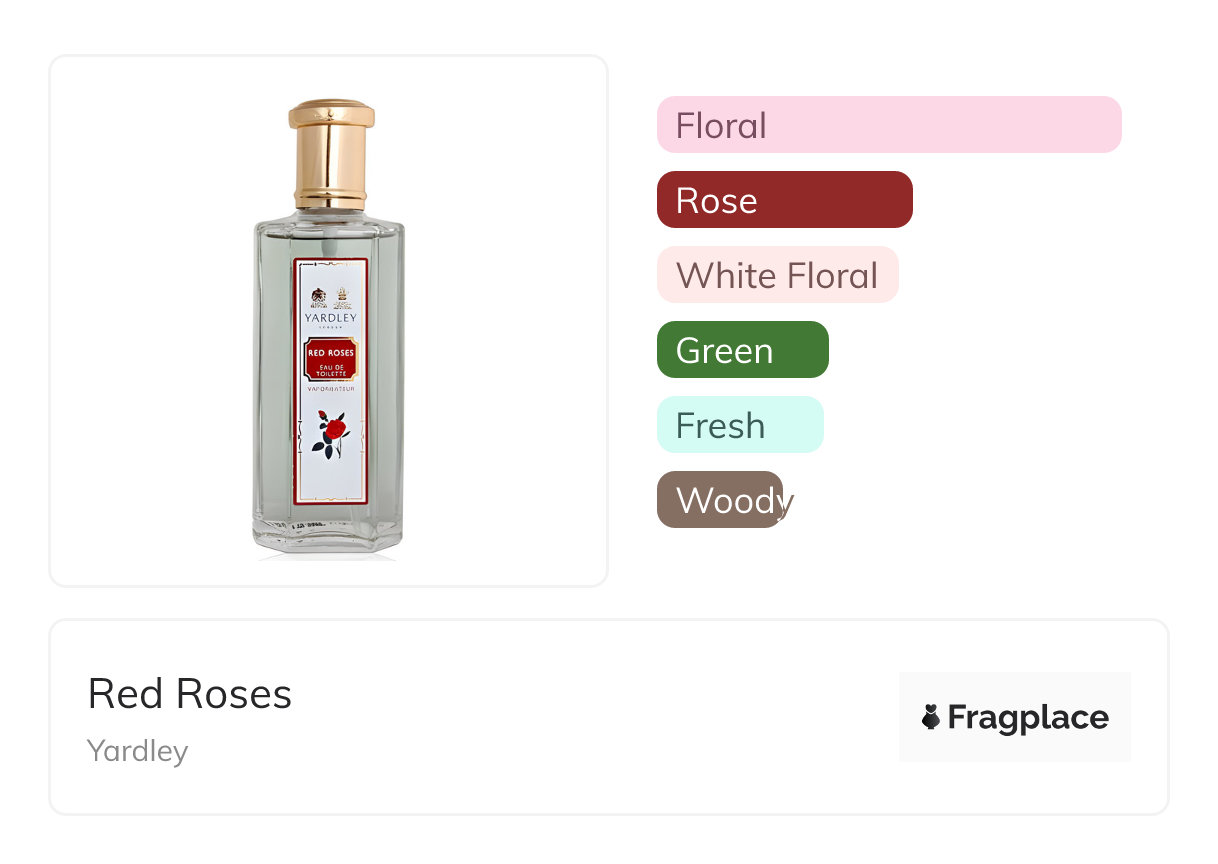
Task: Select the dark red Rose accord bar
Action: click(x=784, y=200)
